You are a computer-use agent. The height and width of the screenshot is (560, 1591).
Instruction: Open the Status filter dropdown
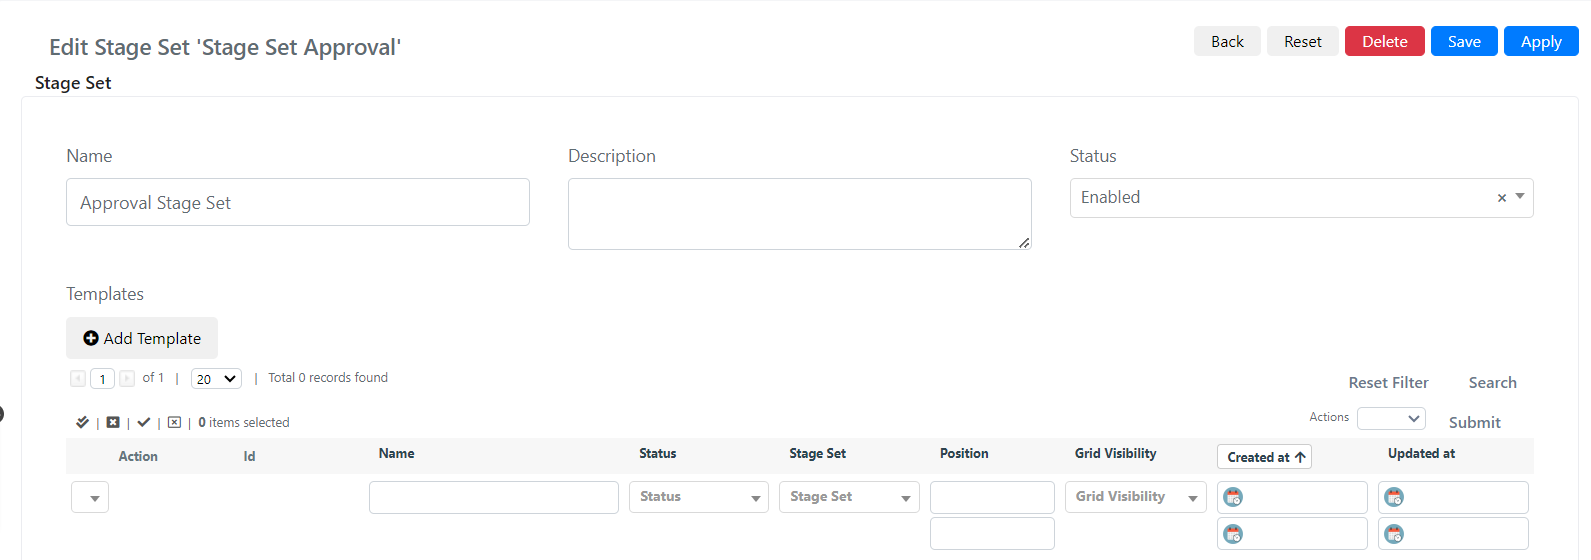699,497
